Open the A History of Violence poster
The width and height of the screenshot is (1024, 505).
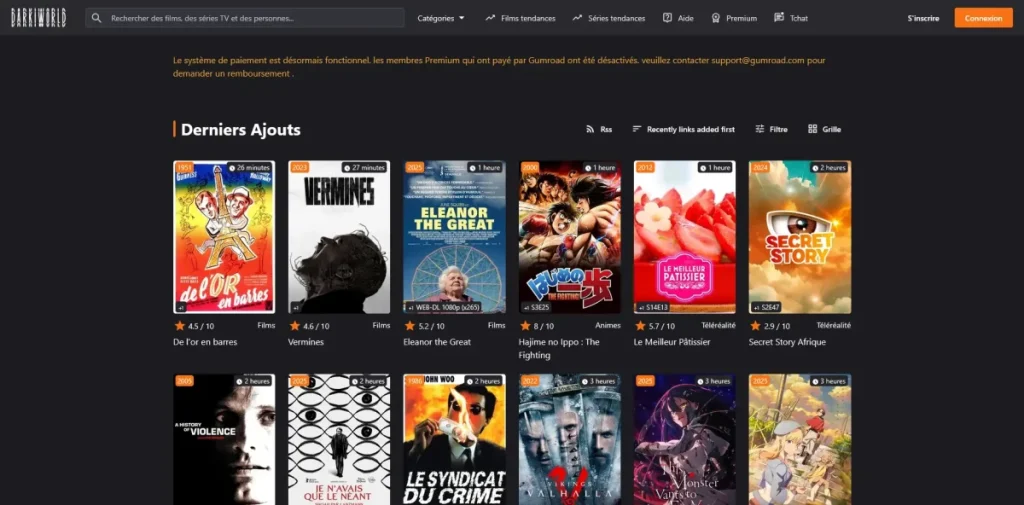[224, 439]
